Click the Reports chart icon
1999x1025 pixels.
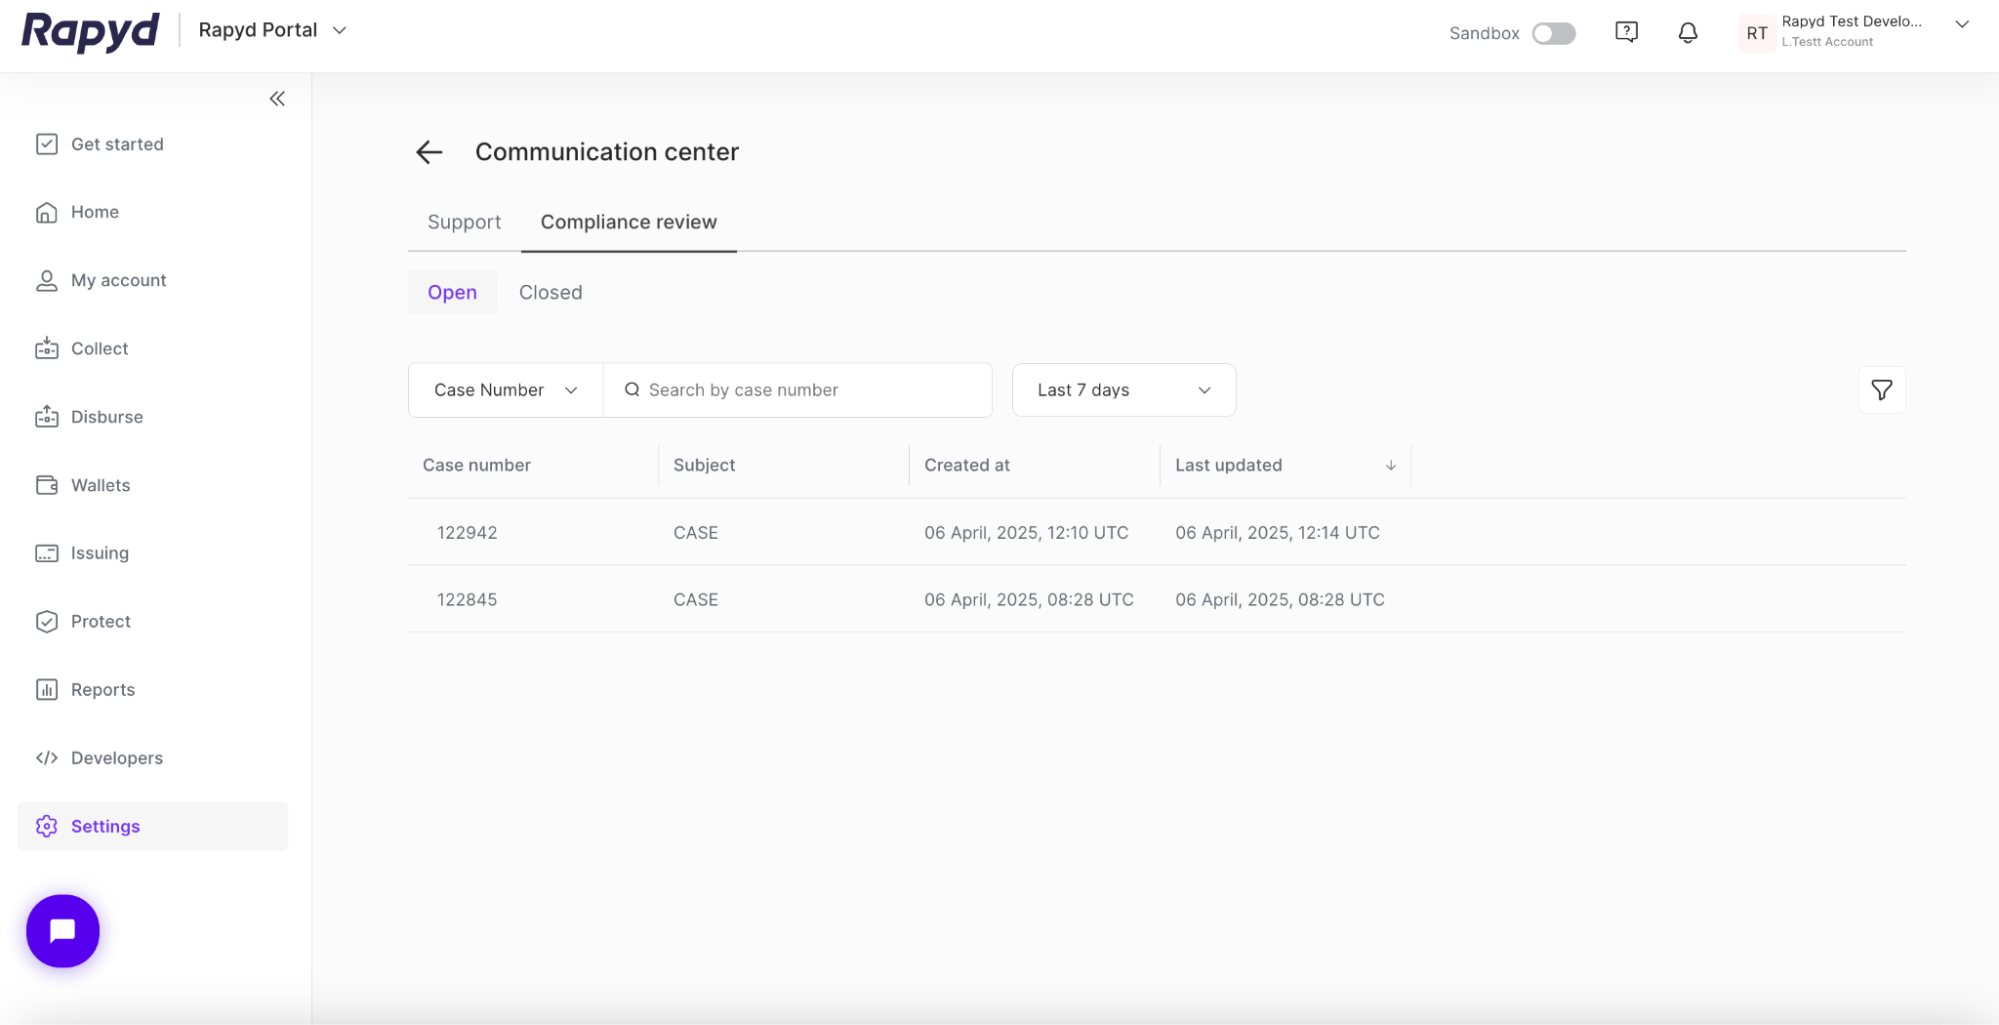[x=46, y=689]
